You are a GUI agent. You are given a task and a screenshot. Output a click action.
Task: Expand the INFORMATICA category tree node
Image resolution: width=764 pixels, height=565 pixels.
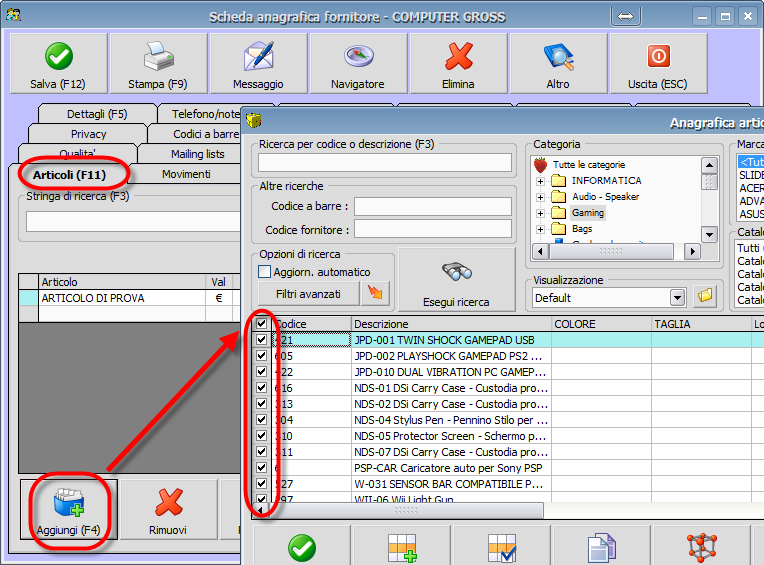tap(541, 181)
